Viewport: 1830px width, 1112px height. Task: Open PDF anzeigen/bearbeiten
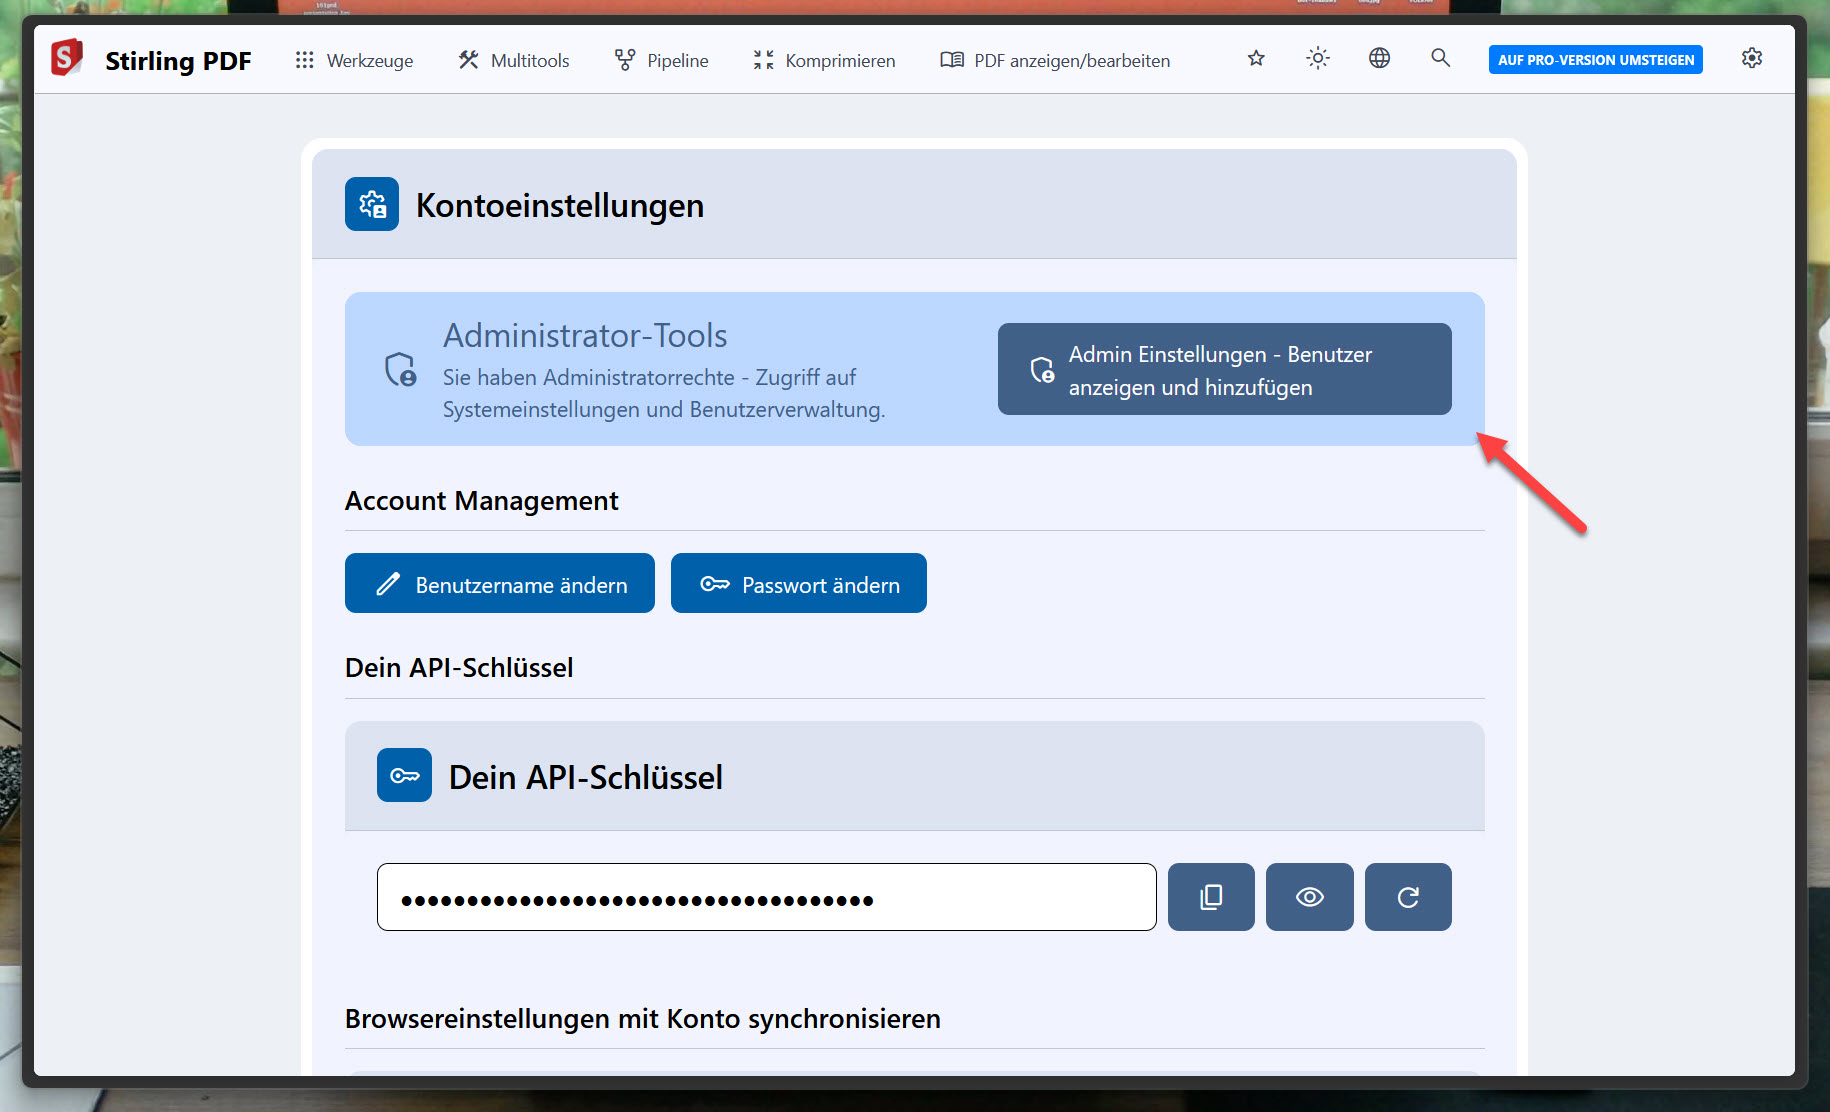click(x=1055, y=61)
